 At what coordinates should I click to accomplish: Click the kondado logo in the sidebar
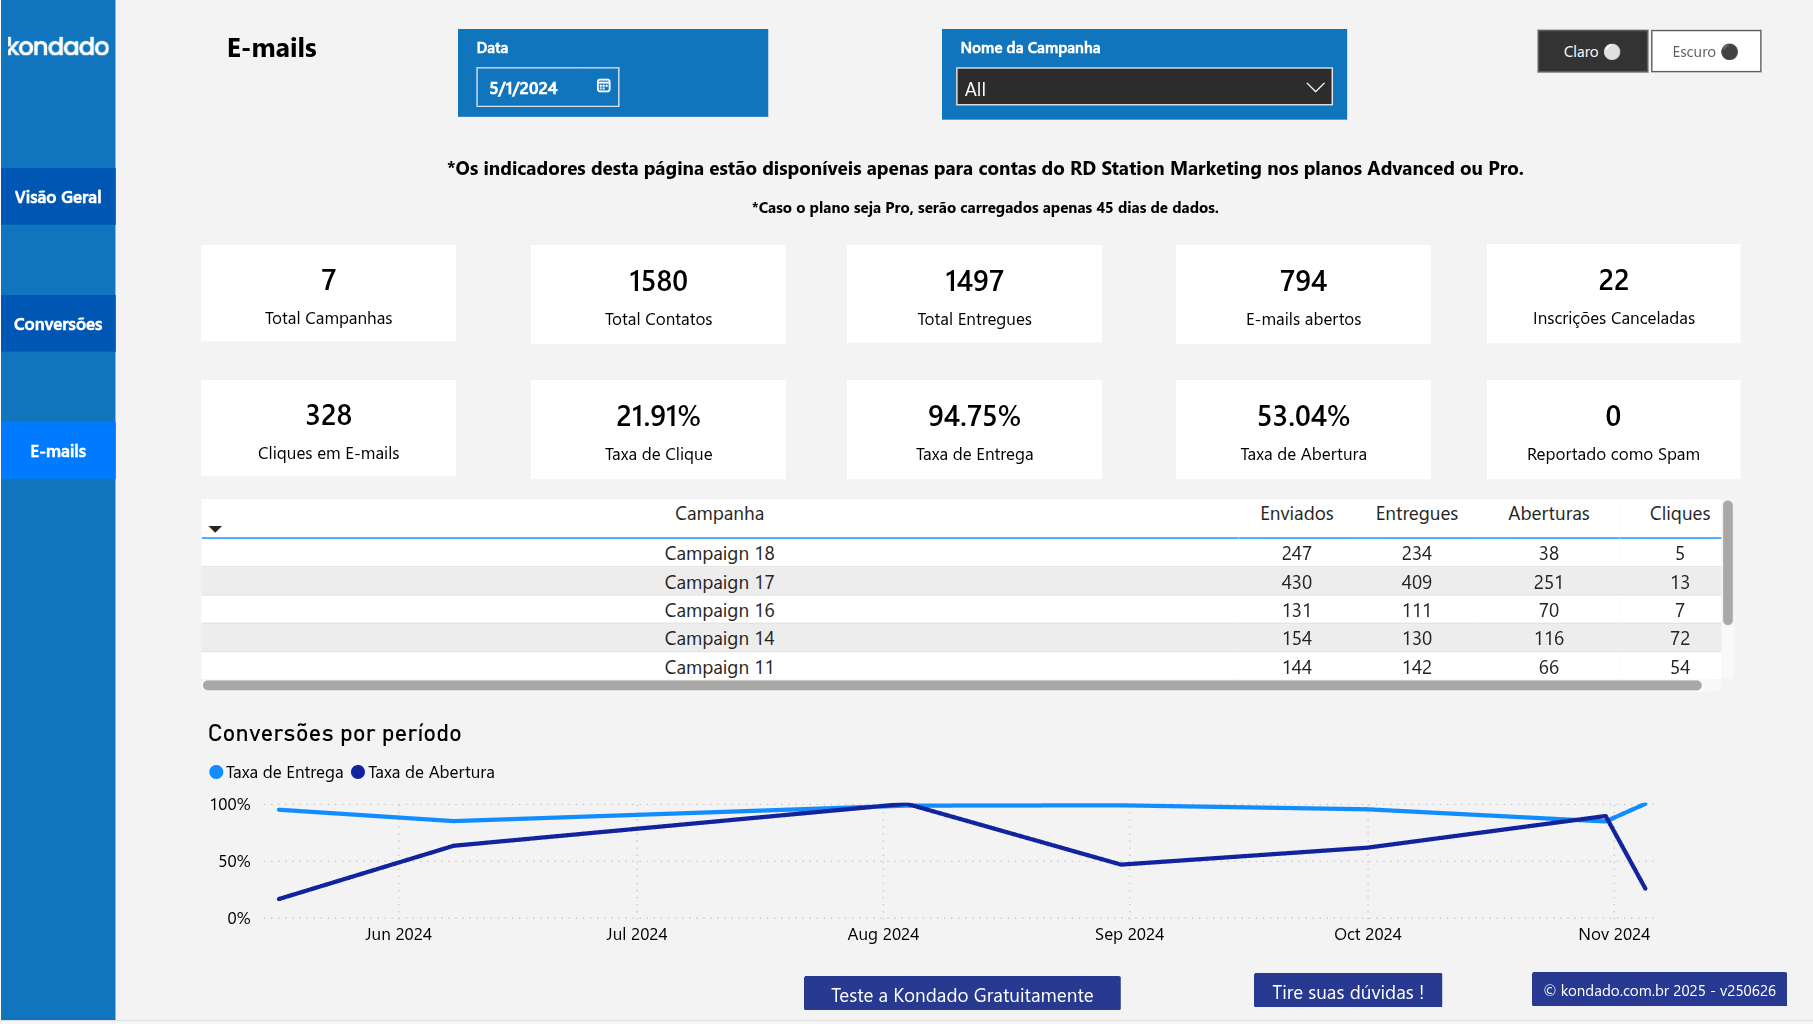point(58,46)
